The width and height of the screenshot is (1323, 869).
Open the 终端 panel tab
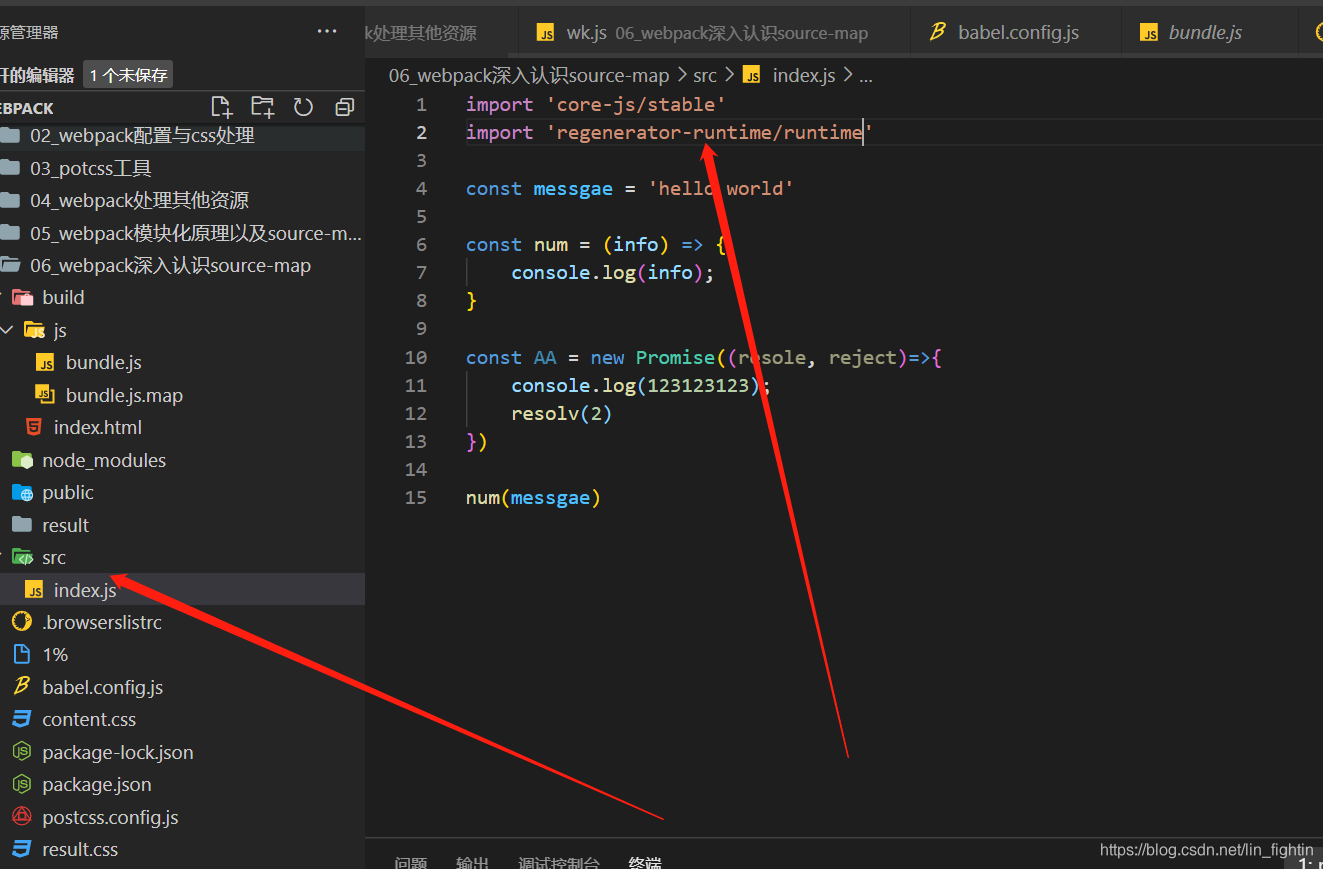click(645, 862)
